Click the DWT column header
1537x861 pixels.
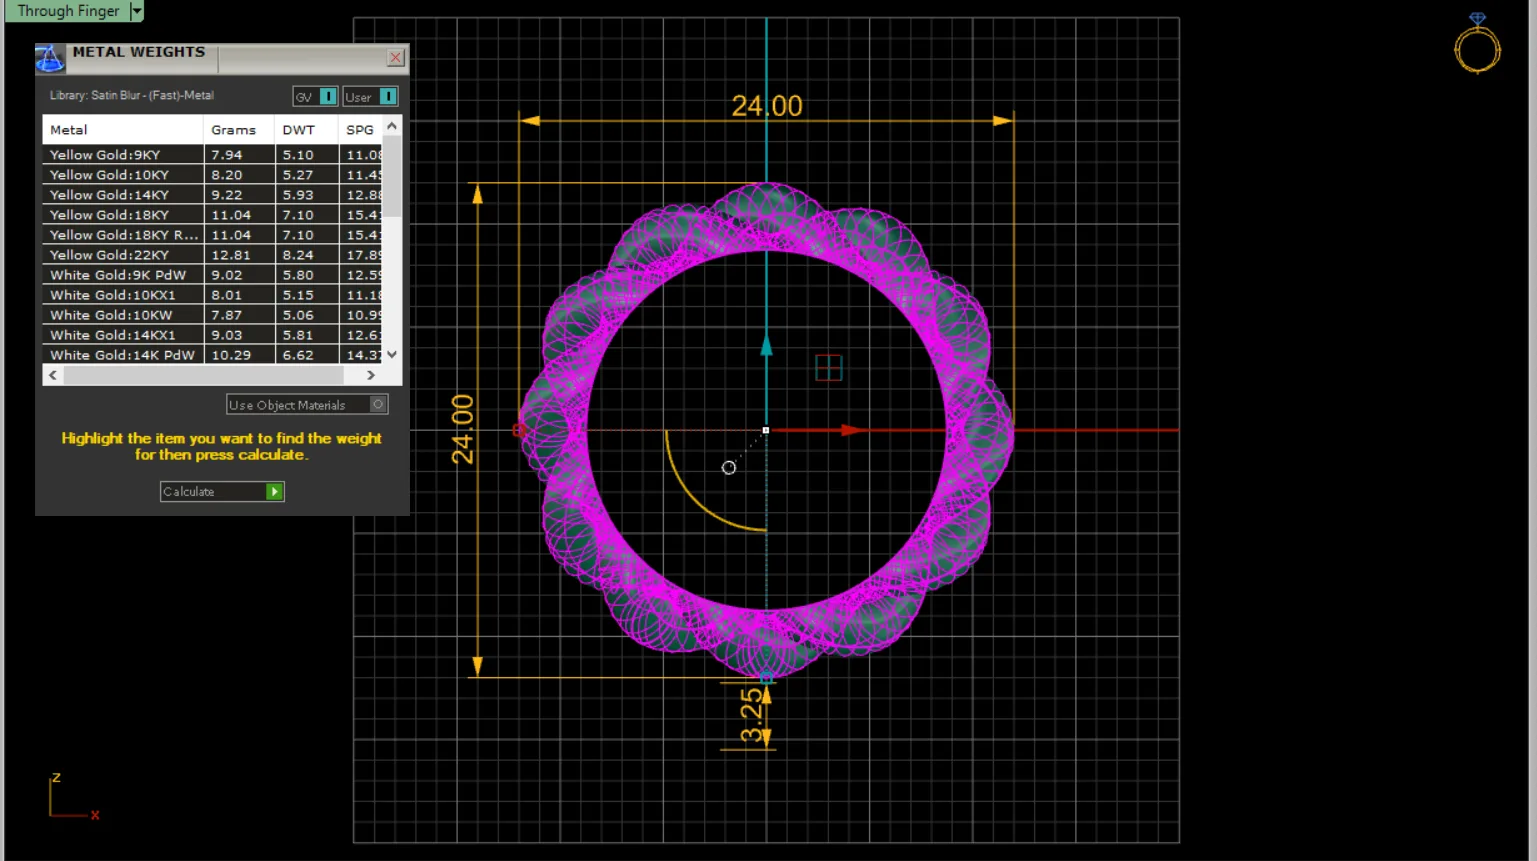tap(307, 130)
